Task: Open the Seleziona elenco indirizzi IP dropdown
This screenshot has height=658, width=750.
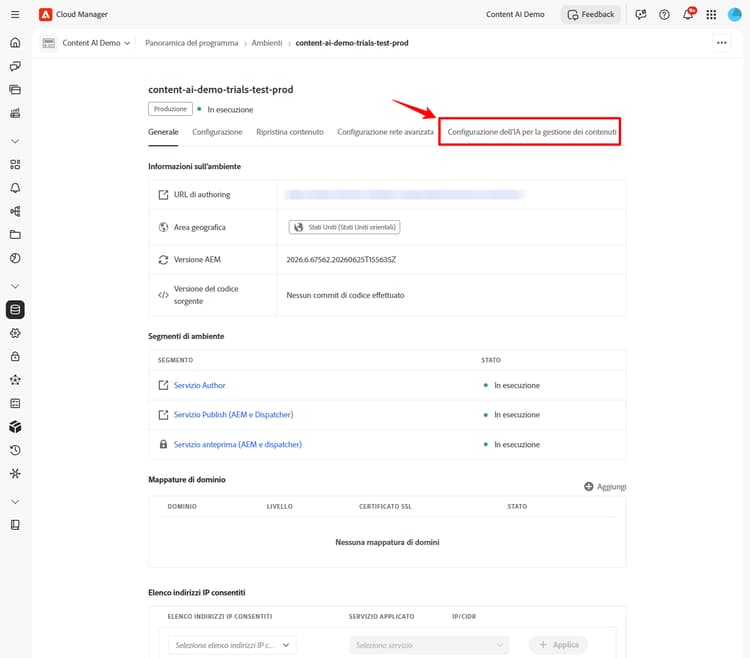Action: tap(232, 645)
